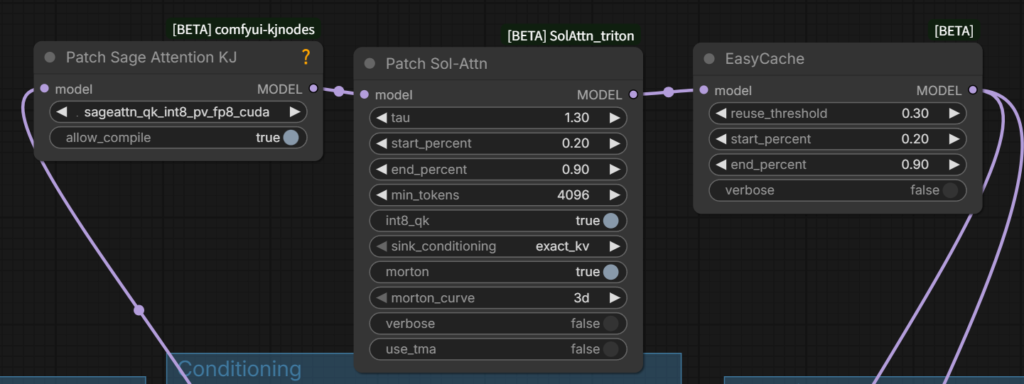The width and height of the screenshot is (1024, 384).
Task: Toggle int8_qk in Patch Sol-Attn
Action: pos(498,221)
